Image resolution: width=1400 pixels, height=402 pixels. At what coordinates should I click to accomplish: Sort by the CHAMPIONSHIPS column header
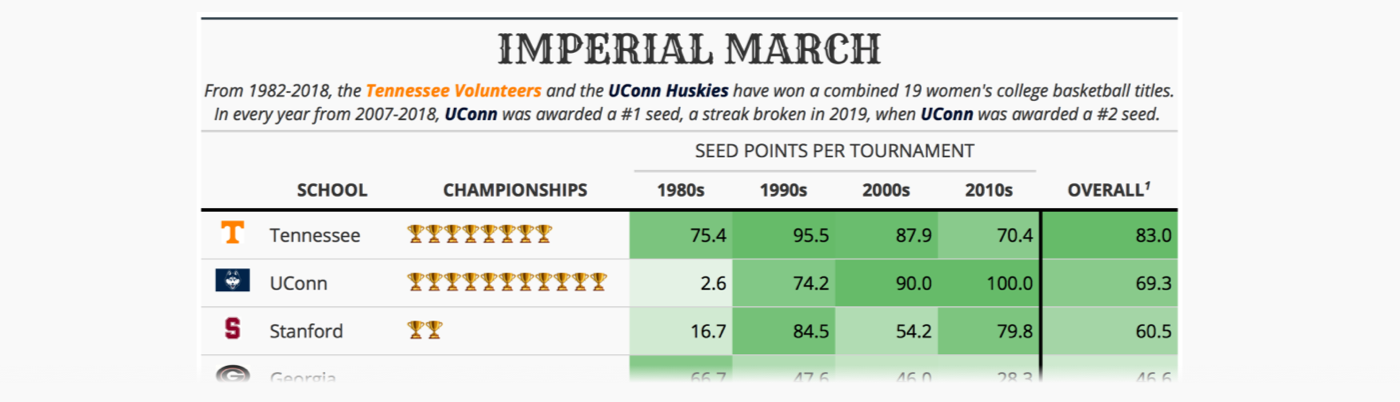(x=515, y=190)
